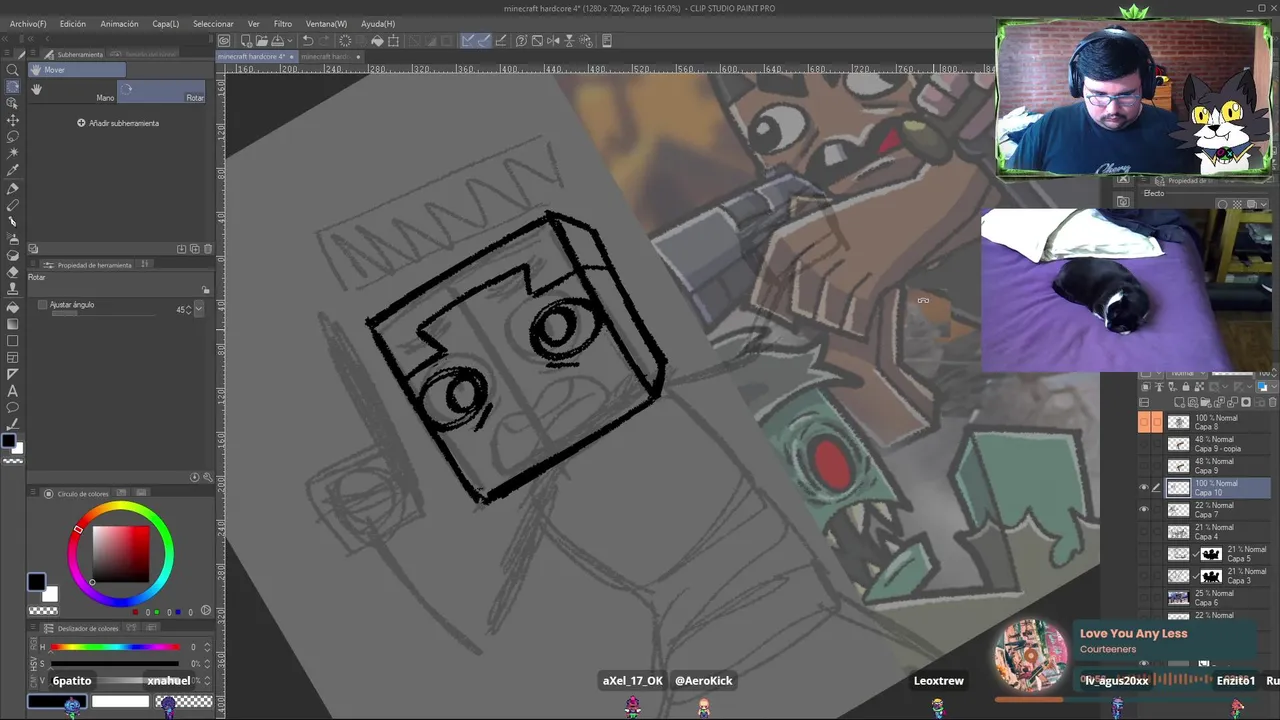Image resolution: width=1280 pixels, height=720 pixels.
Task: Click the color wheel saturation square
Action: [x=121, y=553]
